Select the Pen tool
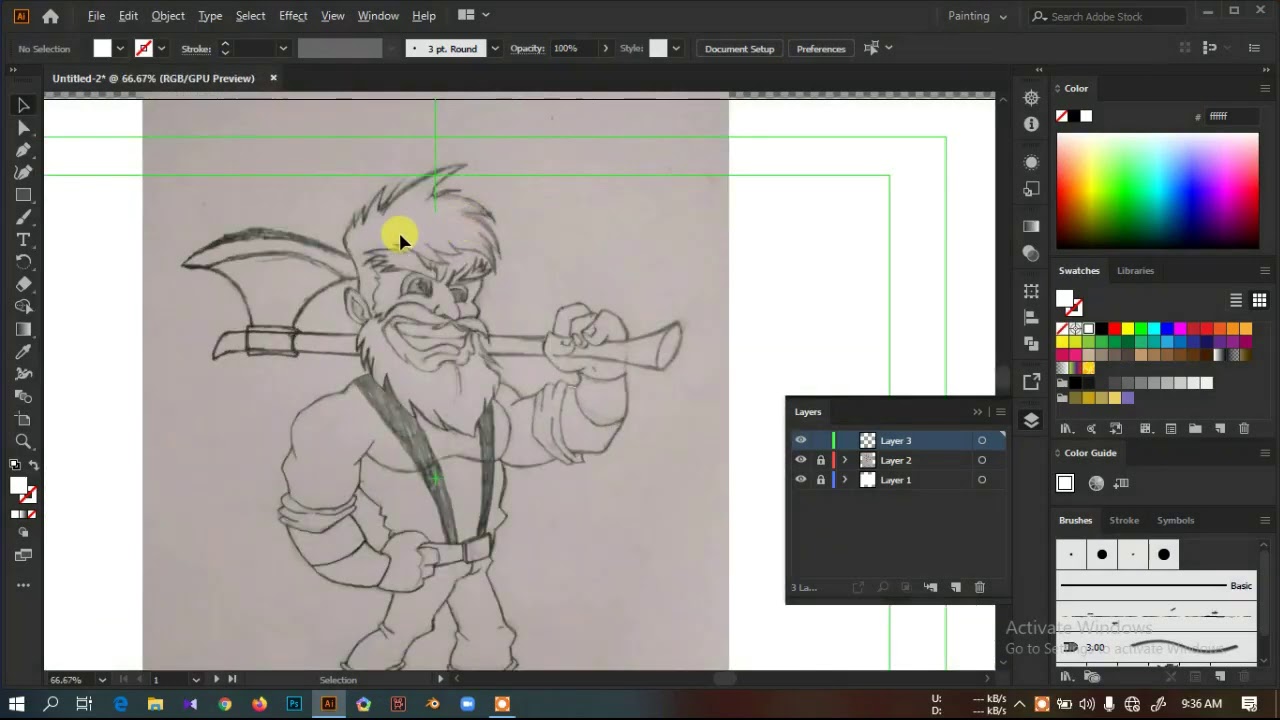Image resolution: width=1280 pixels, height=720 pixels. pyautogui.click(x=23, y=150)
